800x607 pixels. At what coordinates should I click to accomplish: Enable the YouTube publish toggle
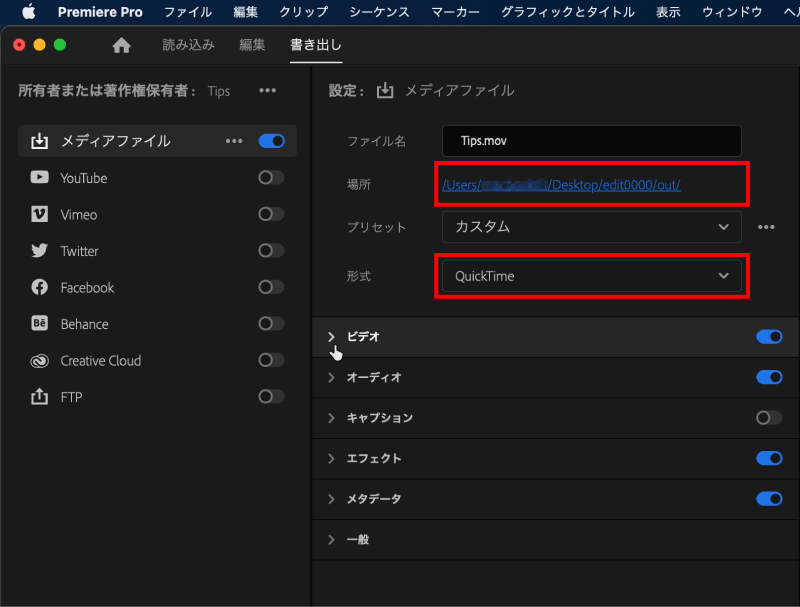pos(271,178)
